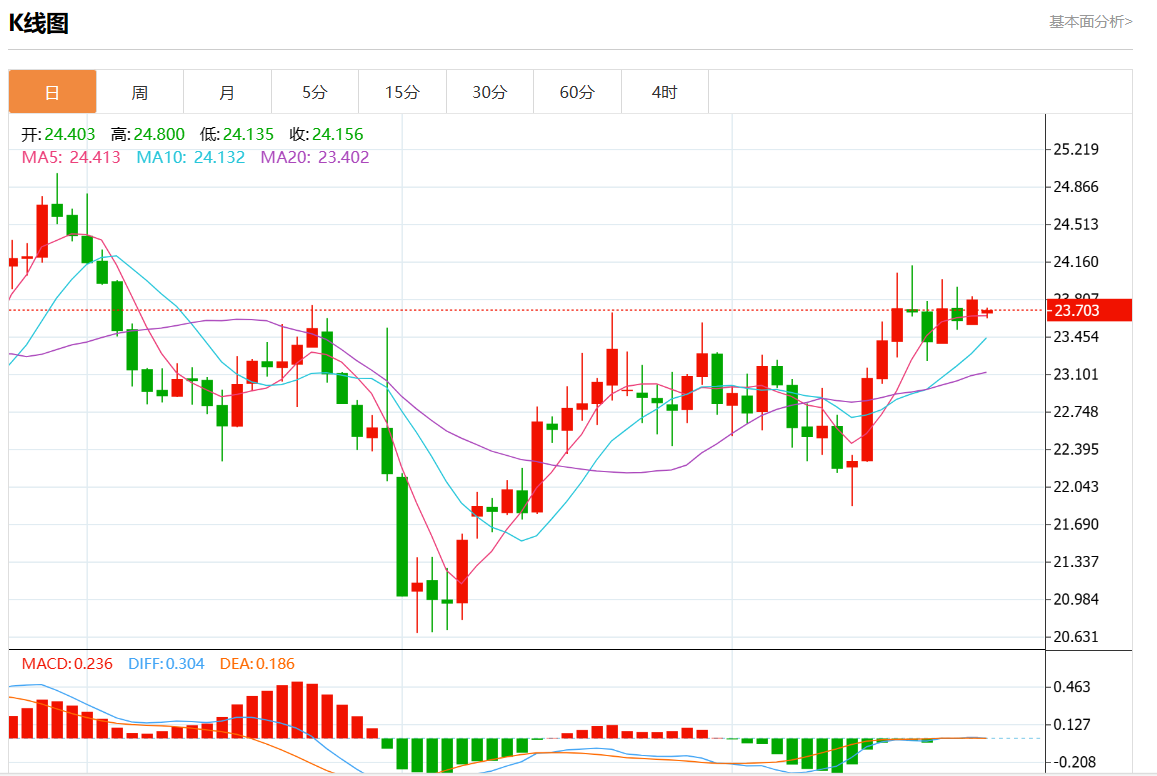Click the 0.127 MACD axis label
1157x776 pixels.
click(x=1071, y=724)
